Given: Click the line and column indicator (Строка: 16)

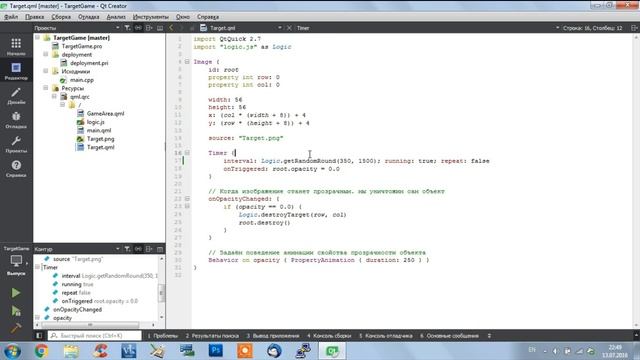Looking at the screenshot, I should 592,28.
